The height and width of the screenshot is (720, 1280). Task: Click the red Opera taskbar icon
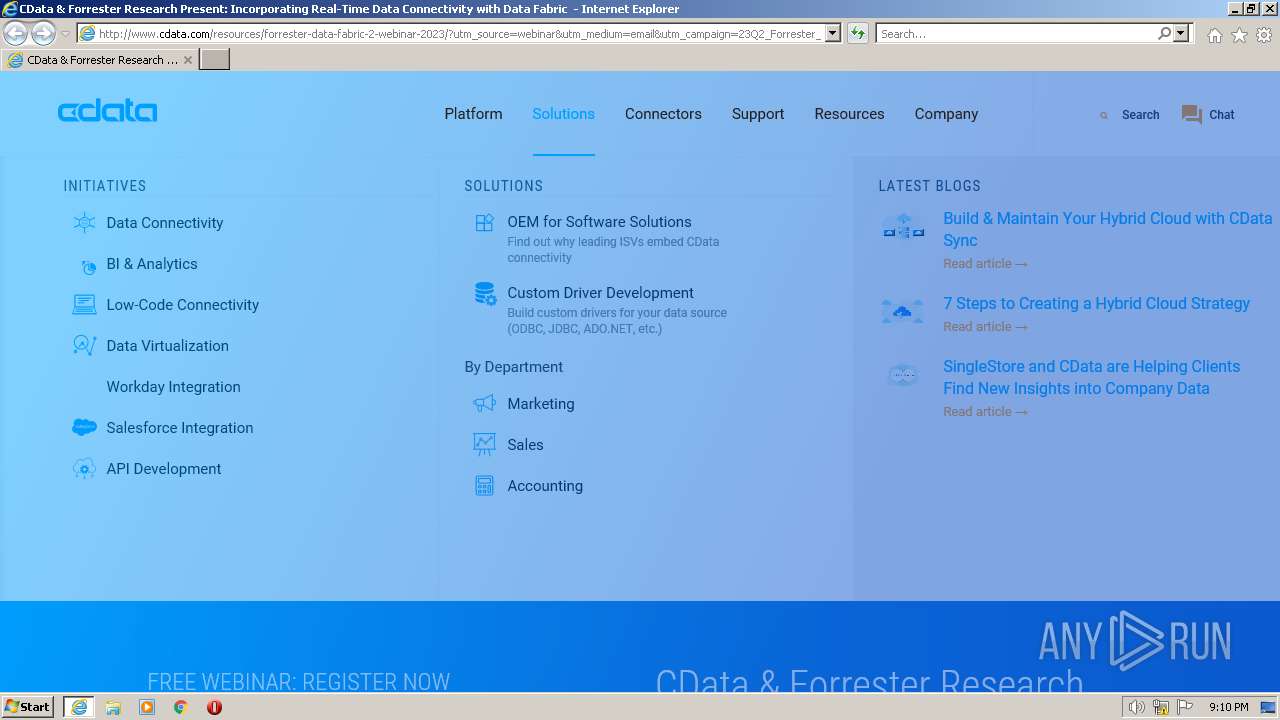pyautogui.click(x=214, y=707)
